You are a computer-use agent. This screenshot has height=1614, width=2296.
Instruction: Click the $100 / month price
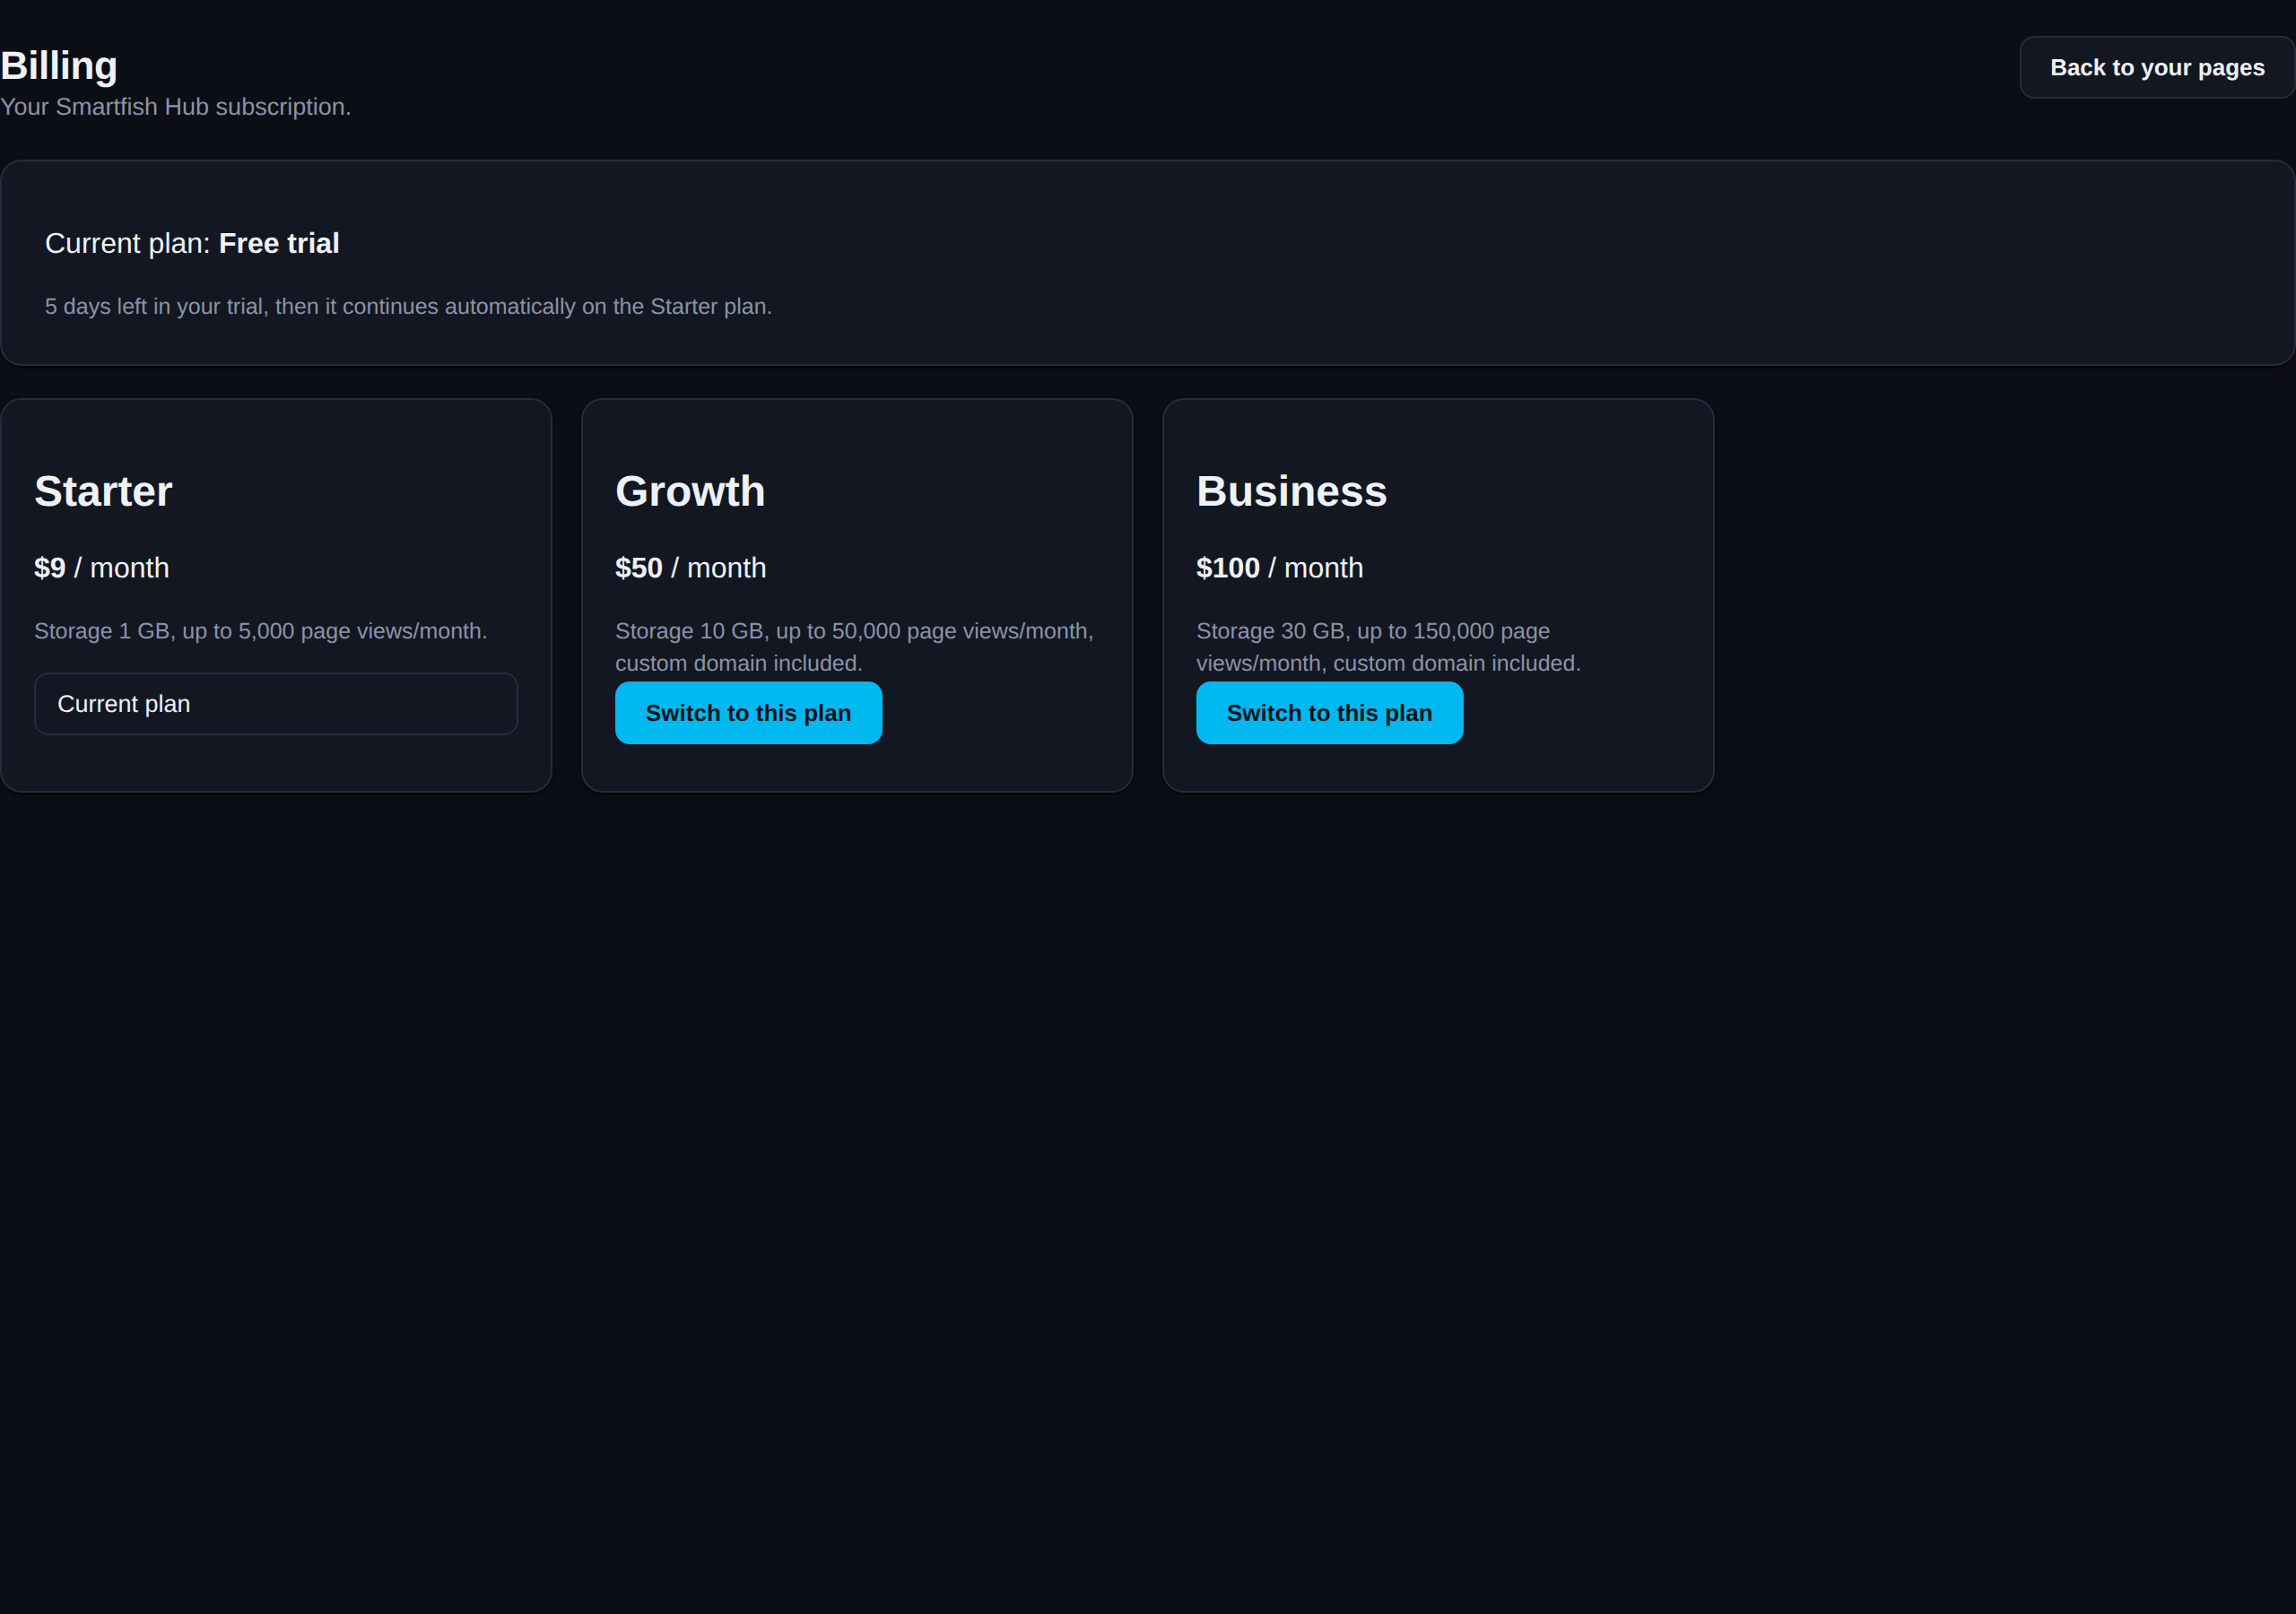1279,568
